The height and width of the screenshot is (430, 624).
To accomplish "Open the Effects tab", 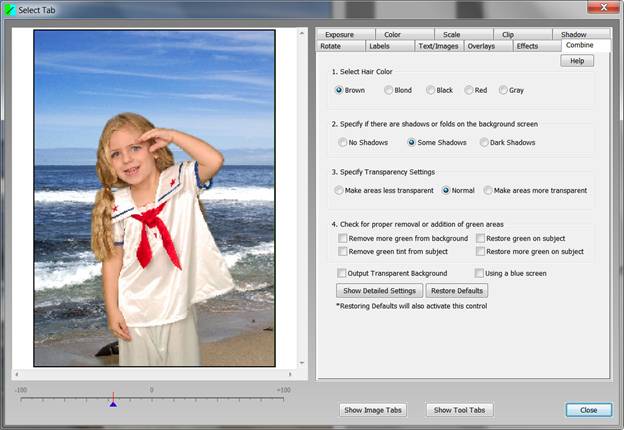I will point(527,46).
